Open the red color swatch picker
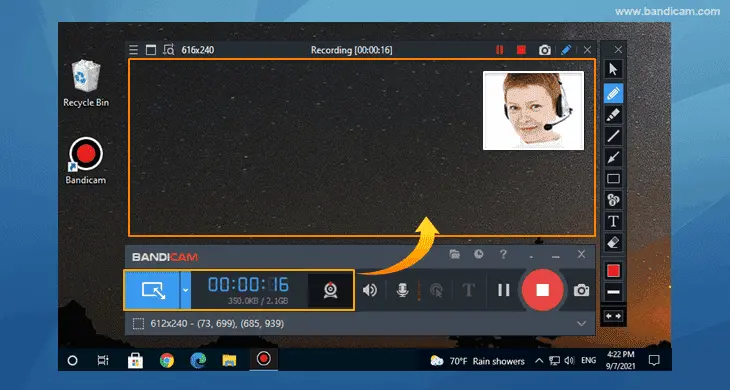This screenshot has height=390, width=730. coord(613,271)
